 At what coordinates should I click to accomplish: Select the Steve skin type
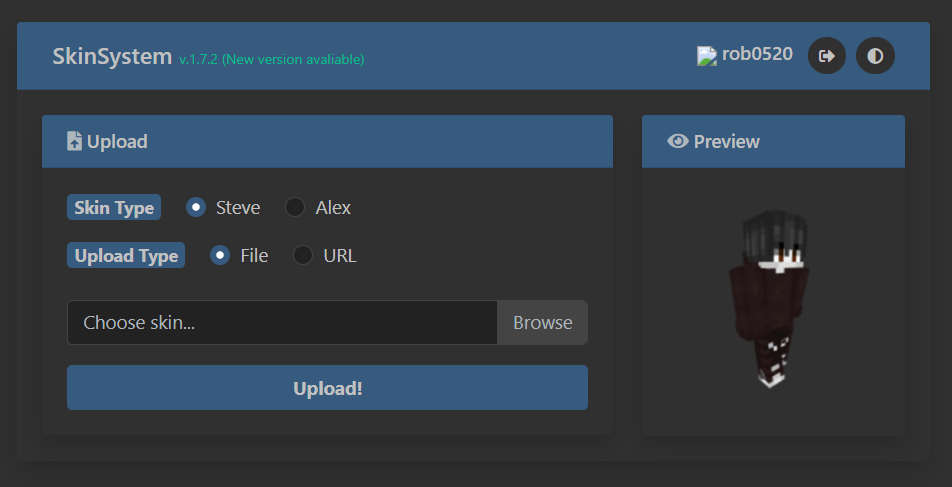click(196, 207)
